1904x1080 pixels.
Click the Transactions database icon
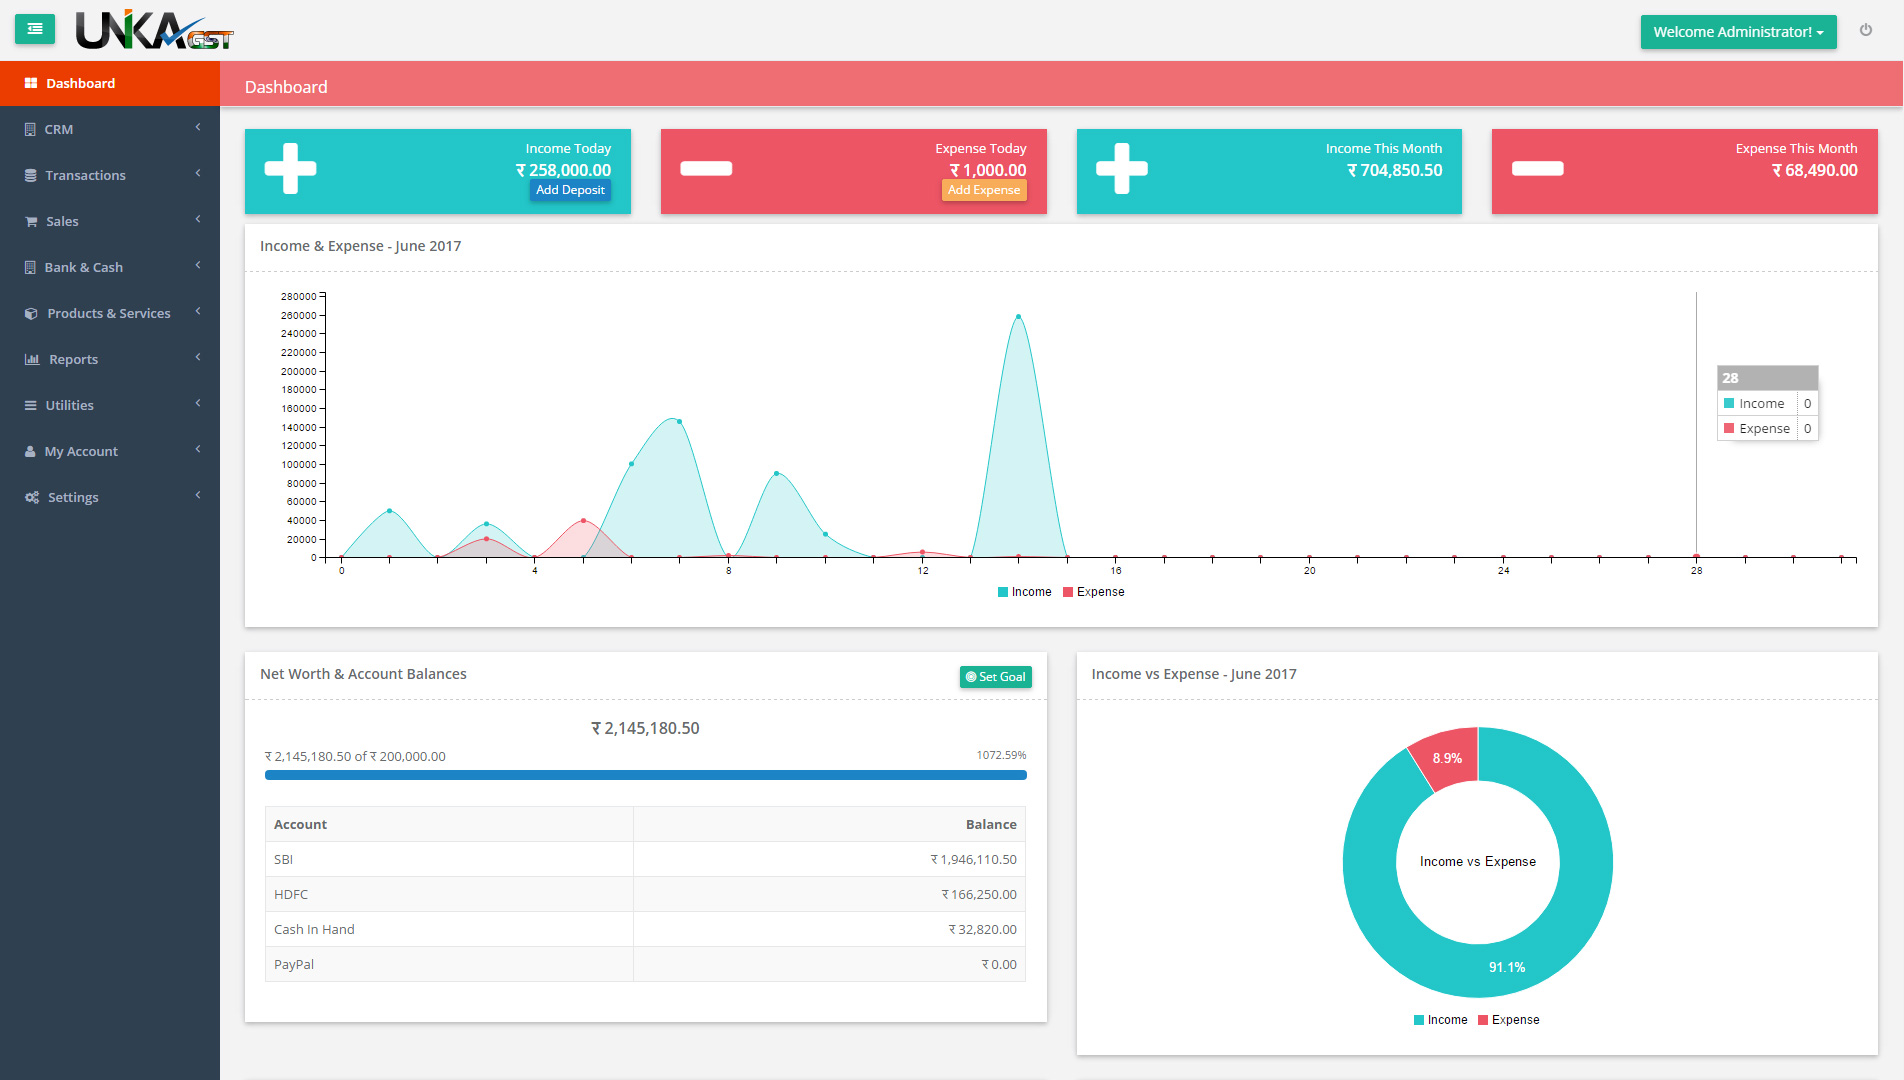31,176
